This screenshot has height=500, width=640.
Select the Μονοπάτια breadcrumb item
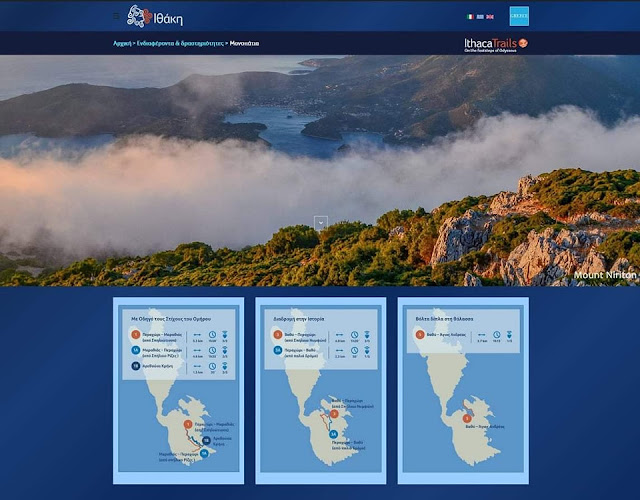click(x=245, y=44)
